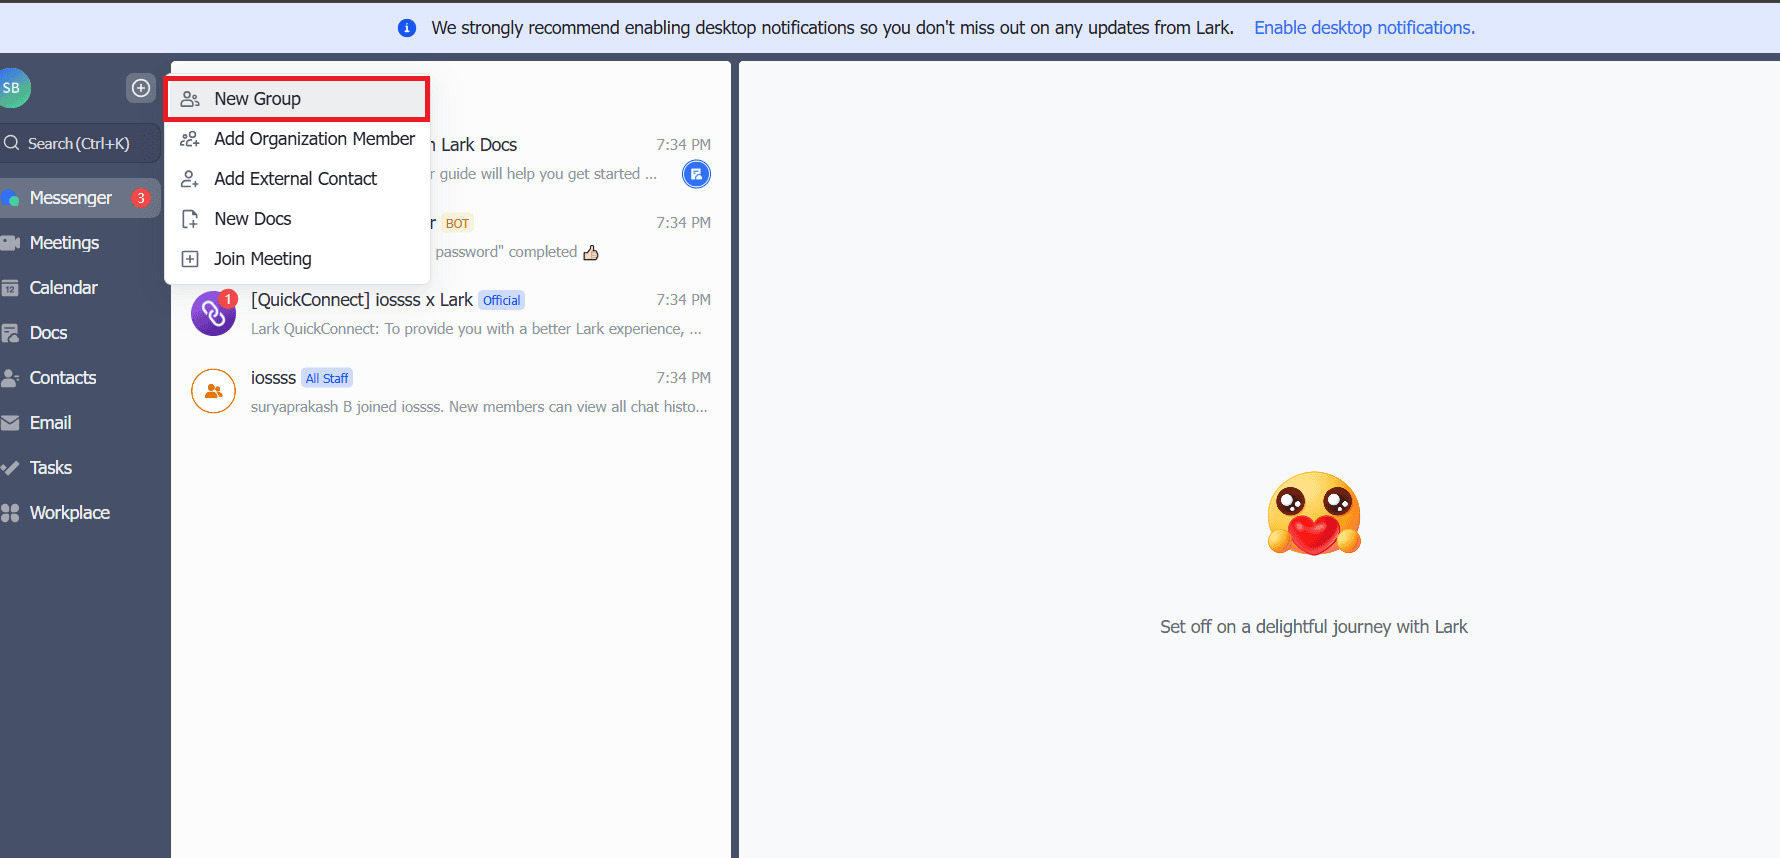Viewport: 1780px width, 858px height.
Task: Click the thumbs-up emoji in BOT message
Action: pos(591,252)
